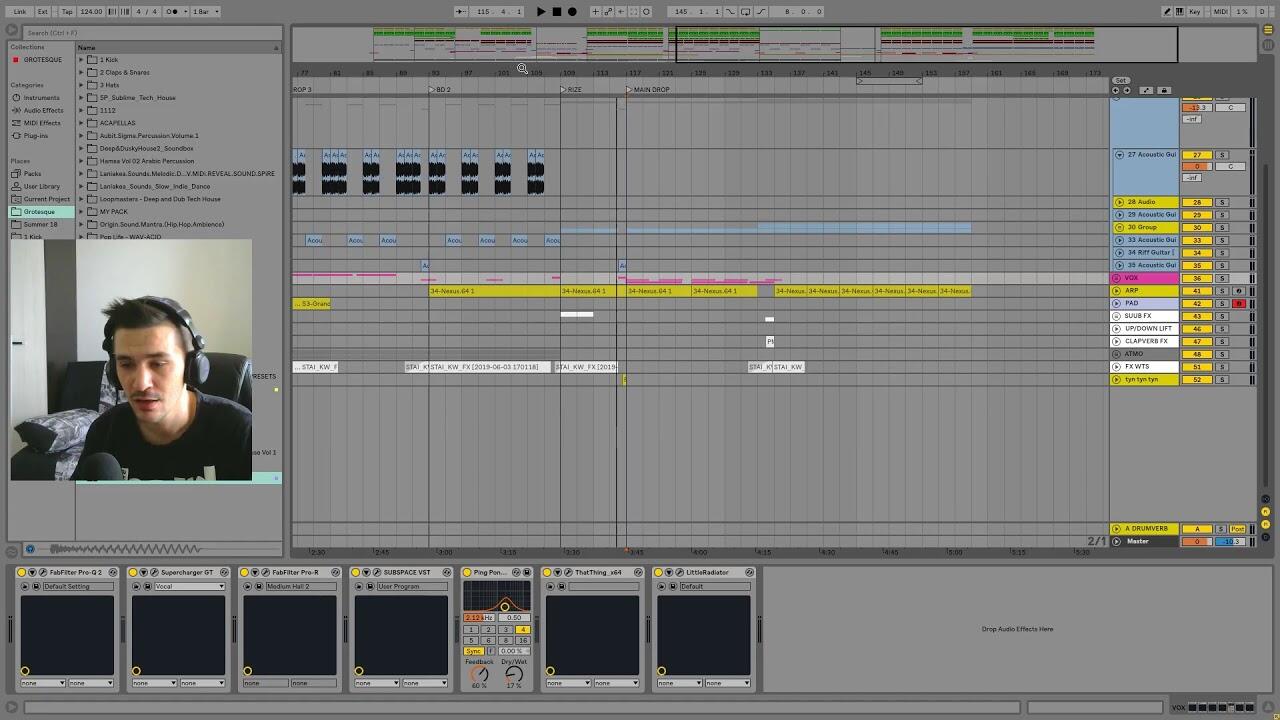Select Audio Effects in browser categories

pyautogui.click(x=43, y=110)
